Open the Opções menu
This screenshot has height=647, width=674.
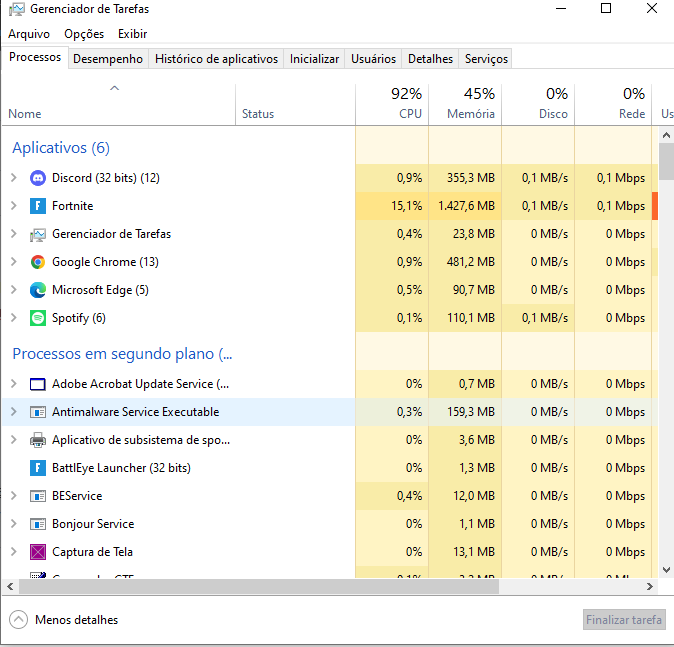click(x=84, y=34)
